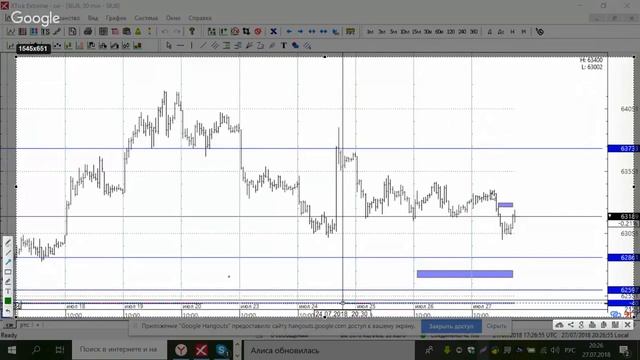Click the yellow-green alert bell icon
The image size is (640, 360).
[138, 31]
